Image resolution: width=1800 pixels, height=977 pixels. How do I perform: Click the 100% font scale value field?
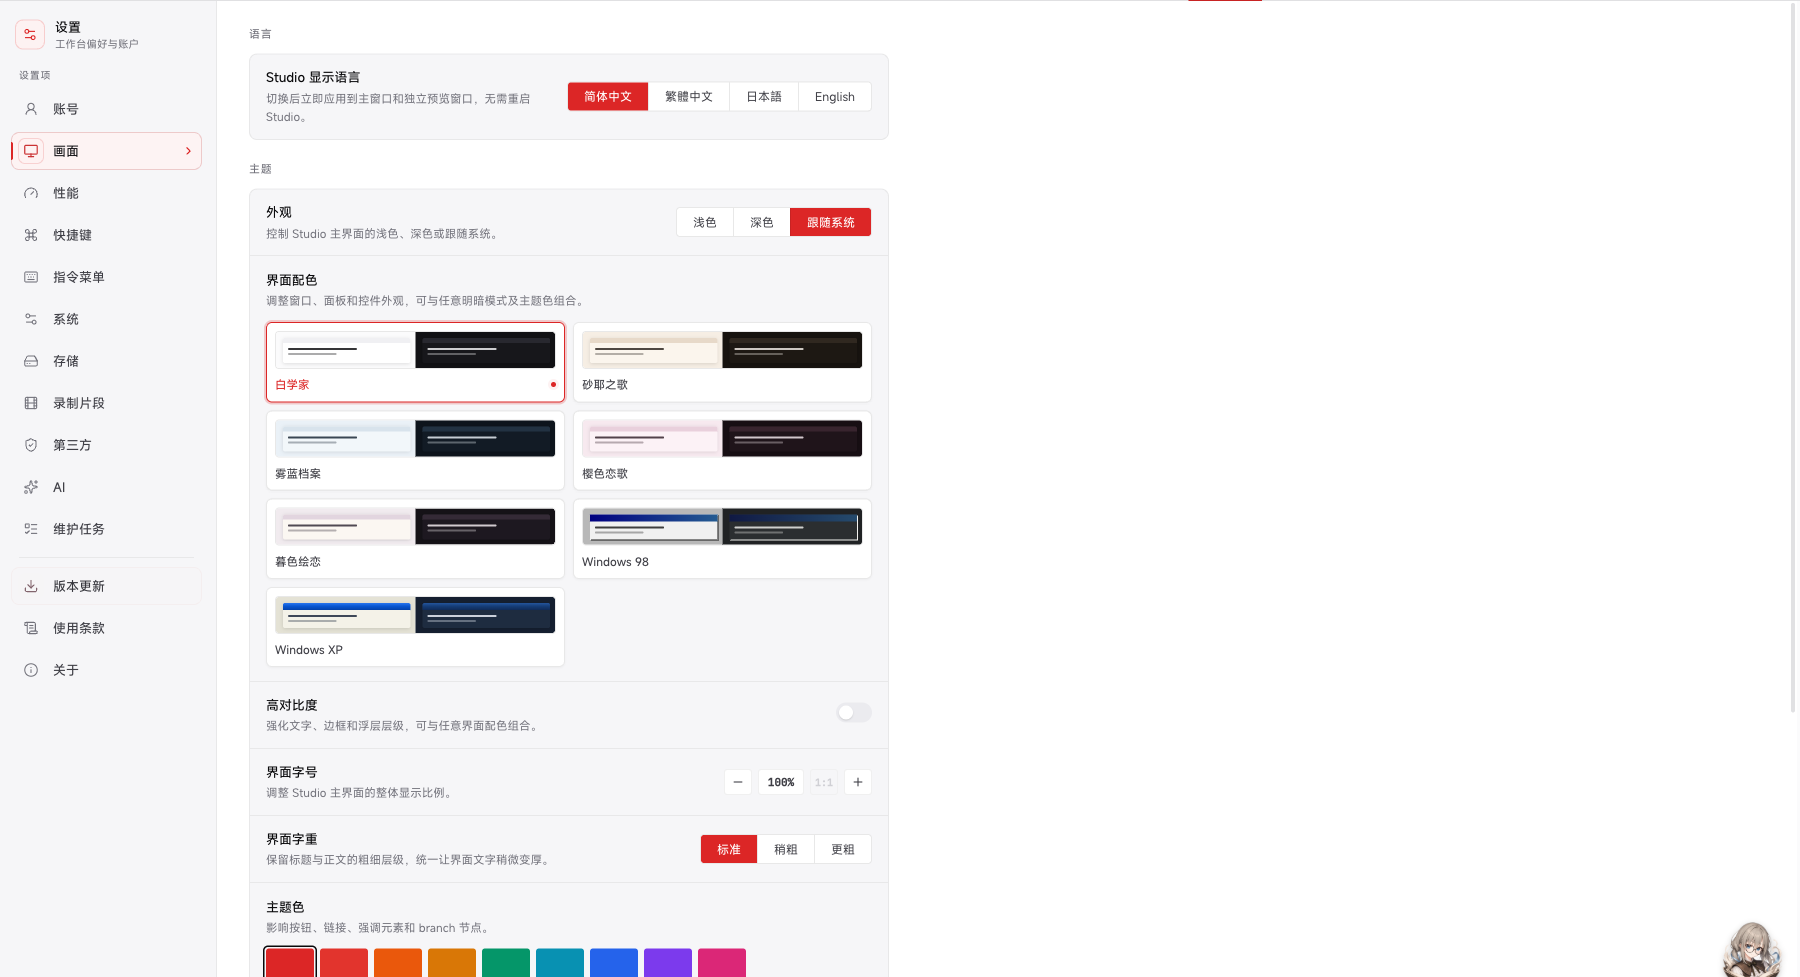click(x=781, y=782)
